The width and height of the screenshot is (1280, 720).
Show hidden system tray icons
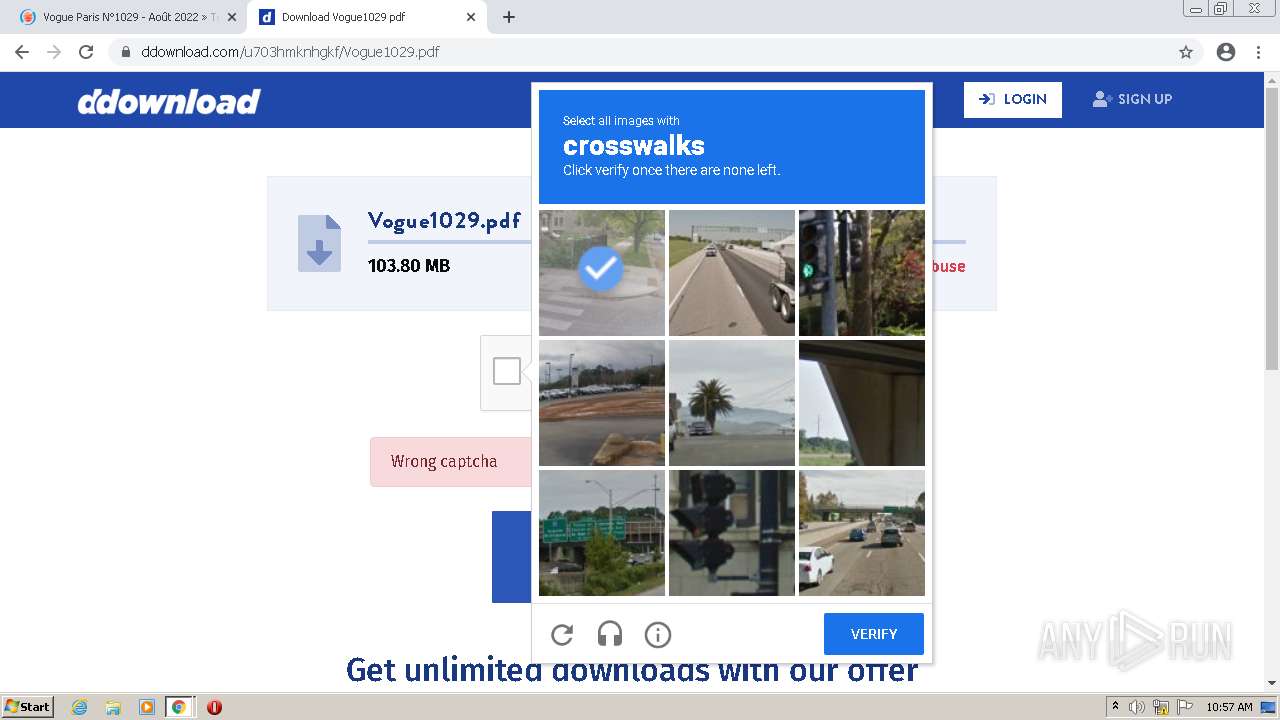(1116, 707)
